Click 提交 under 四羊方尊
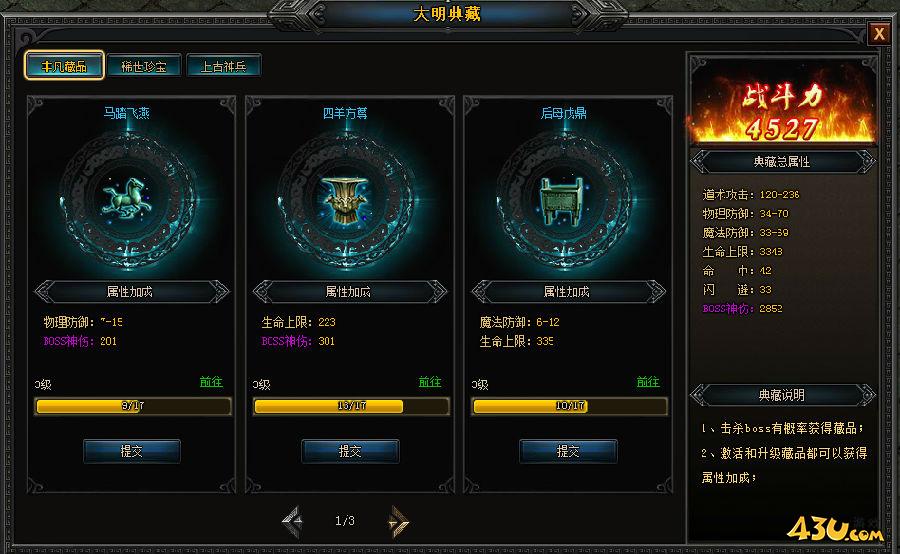This screenshot has width=900, height=554. 350,451
